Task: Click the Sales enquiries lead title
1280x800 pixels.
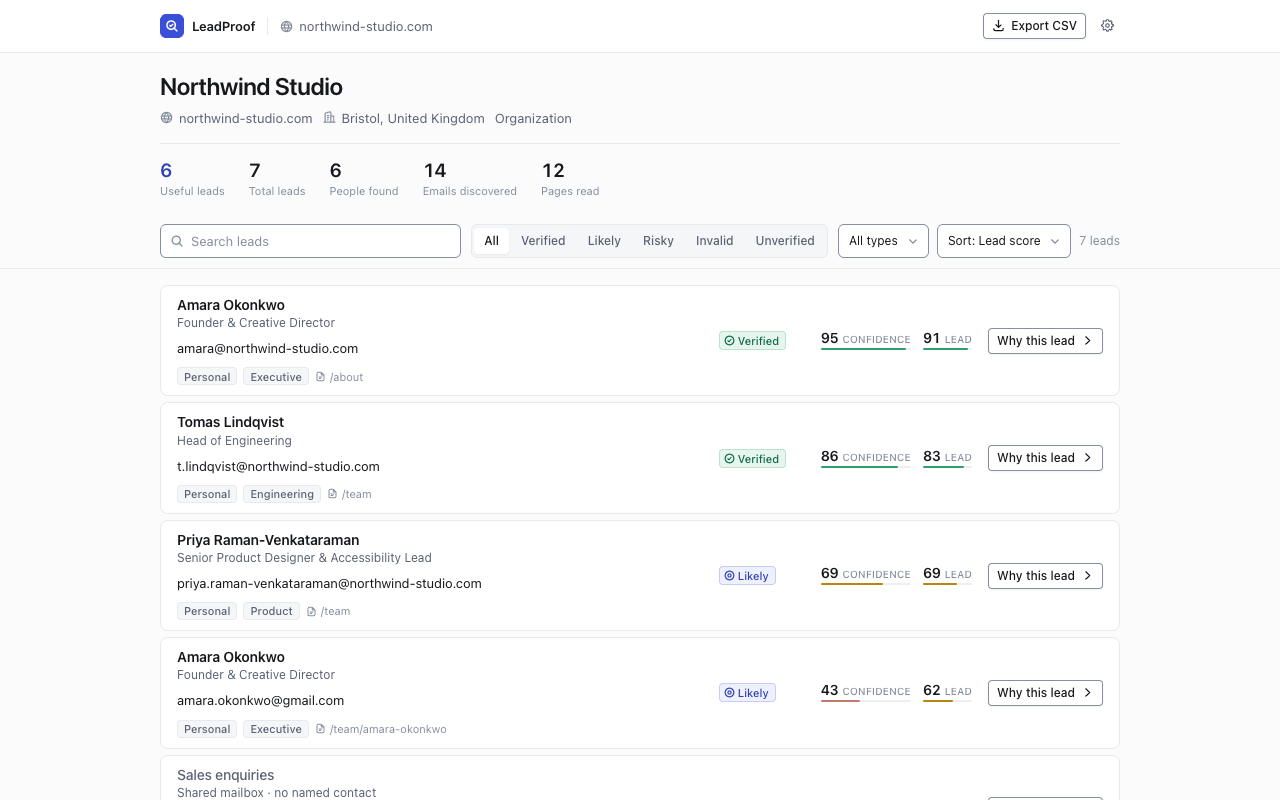Action: 225,775
